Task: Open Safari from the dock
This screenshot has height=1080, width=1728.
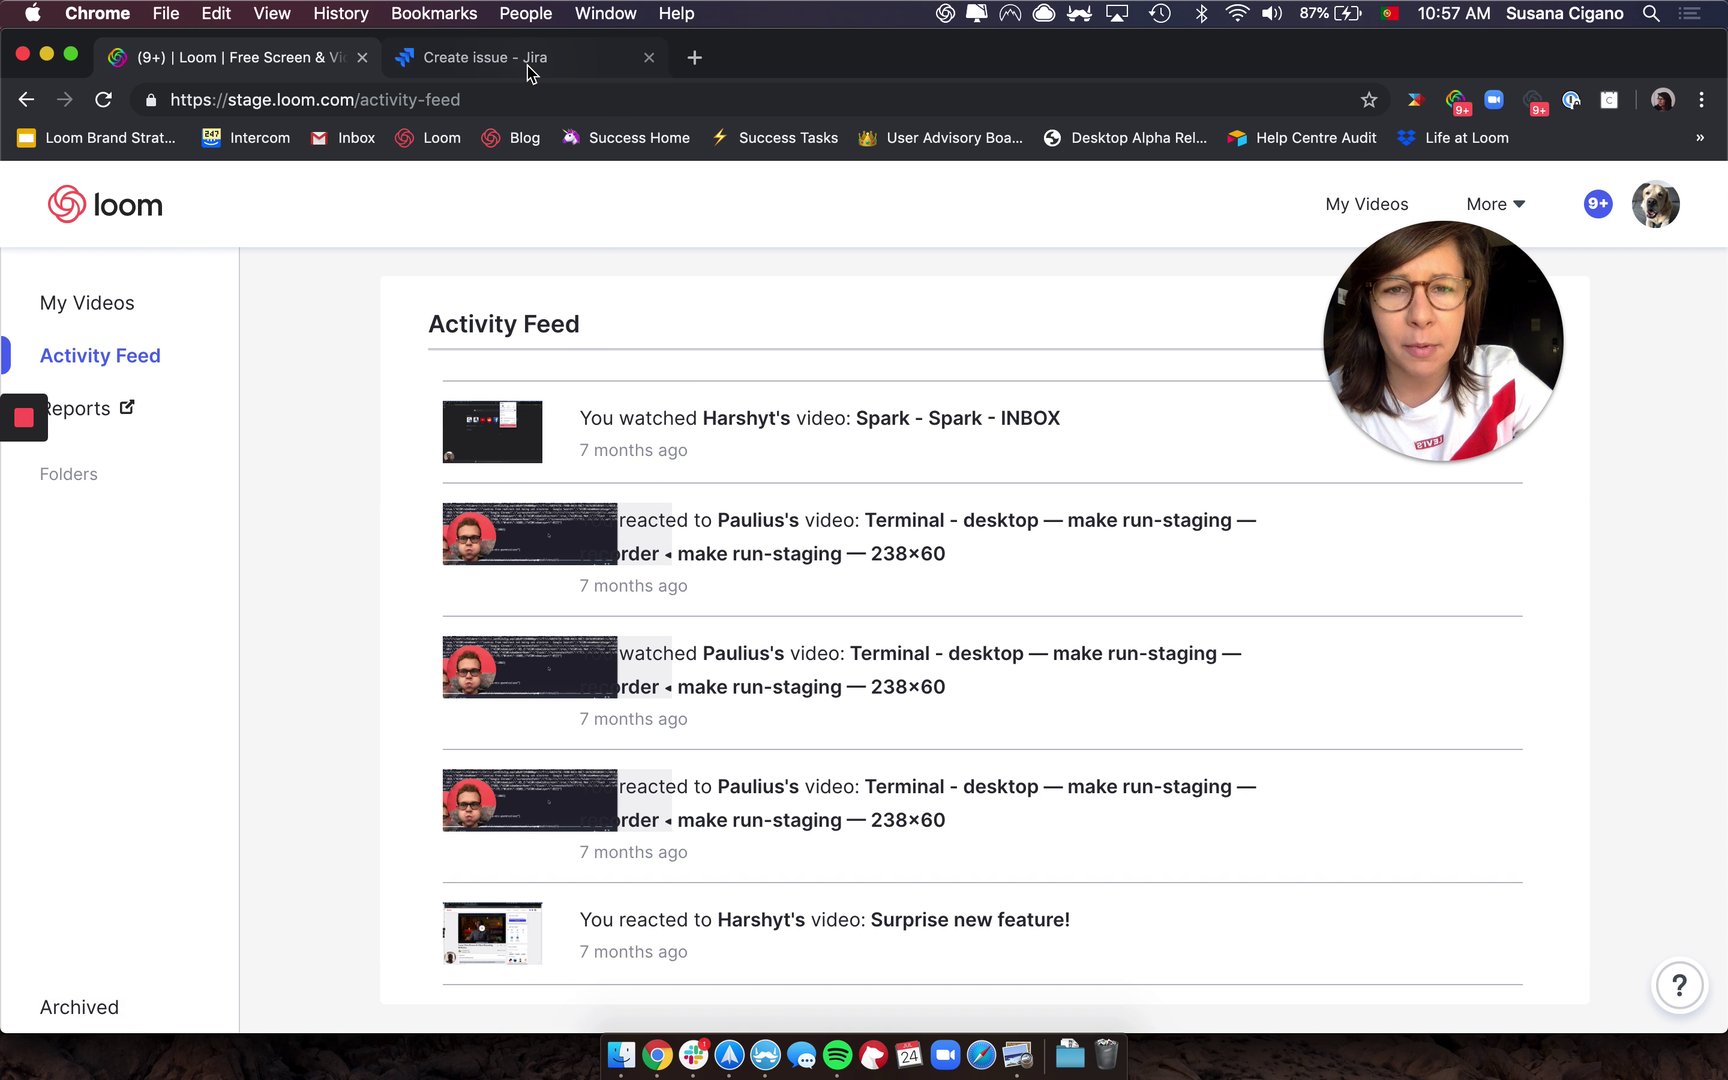Action: (981, 1055)
